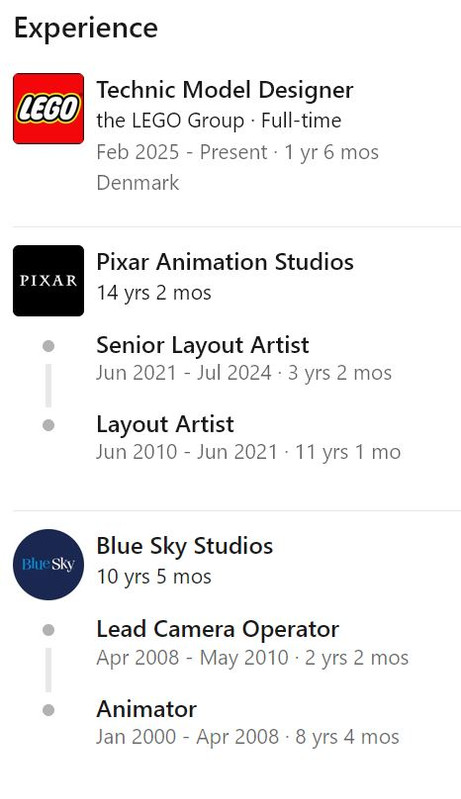Select the Layout Artist timeline bullet
The width and height of the screenshot is (461, 799).
point(48,425)
